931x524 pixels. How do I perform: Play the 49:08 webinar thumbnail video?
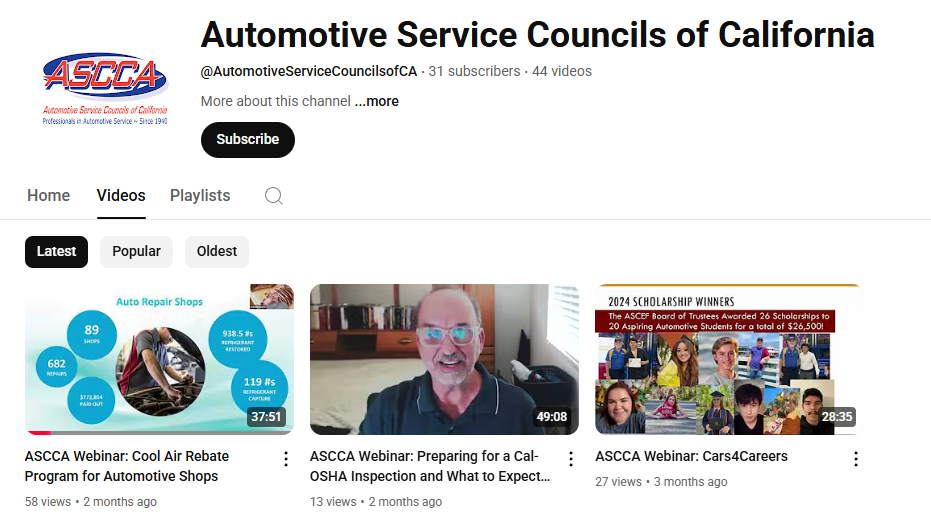(444, 360)
